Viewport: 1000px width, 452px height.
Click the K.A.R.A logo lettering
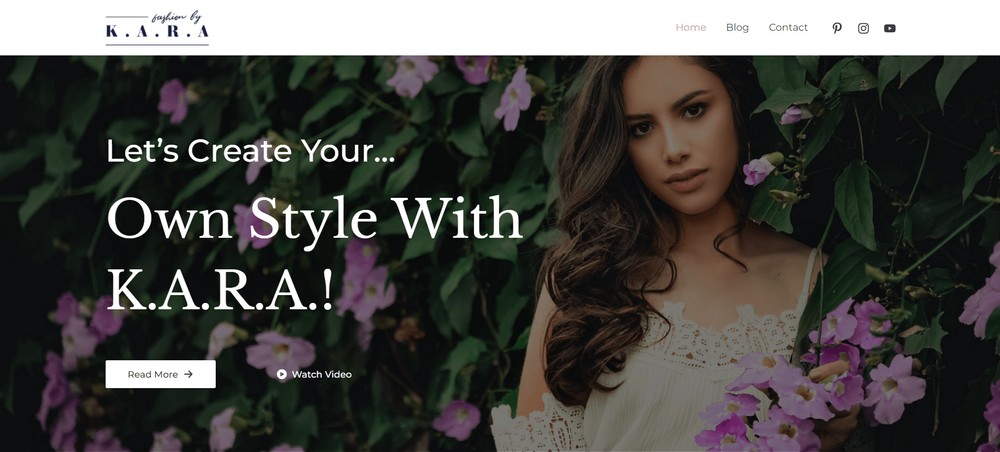pos(157,31)
